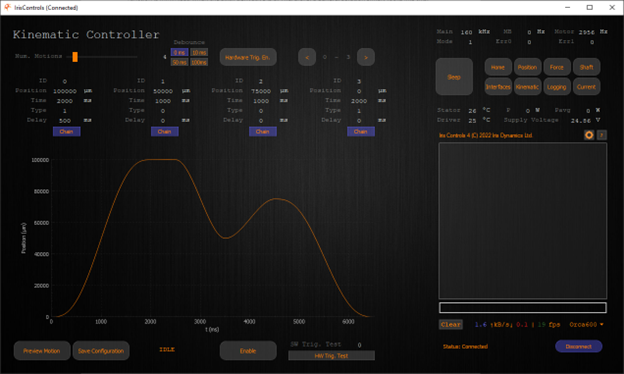The image size is (624, 374).
Task: Click the console log output area
Action: 523,221
